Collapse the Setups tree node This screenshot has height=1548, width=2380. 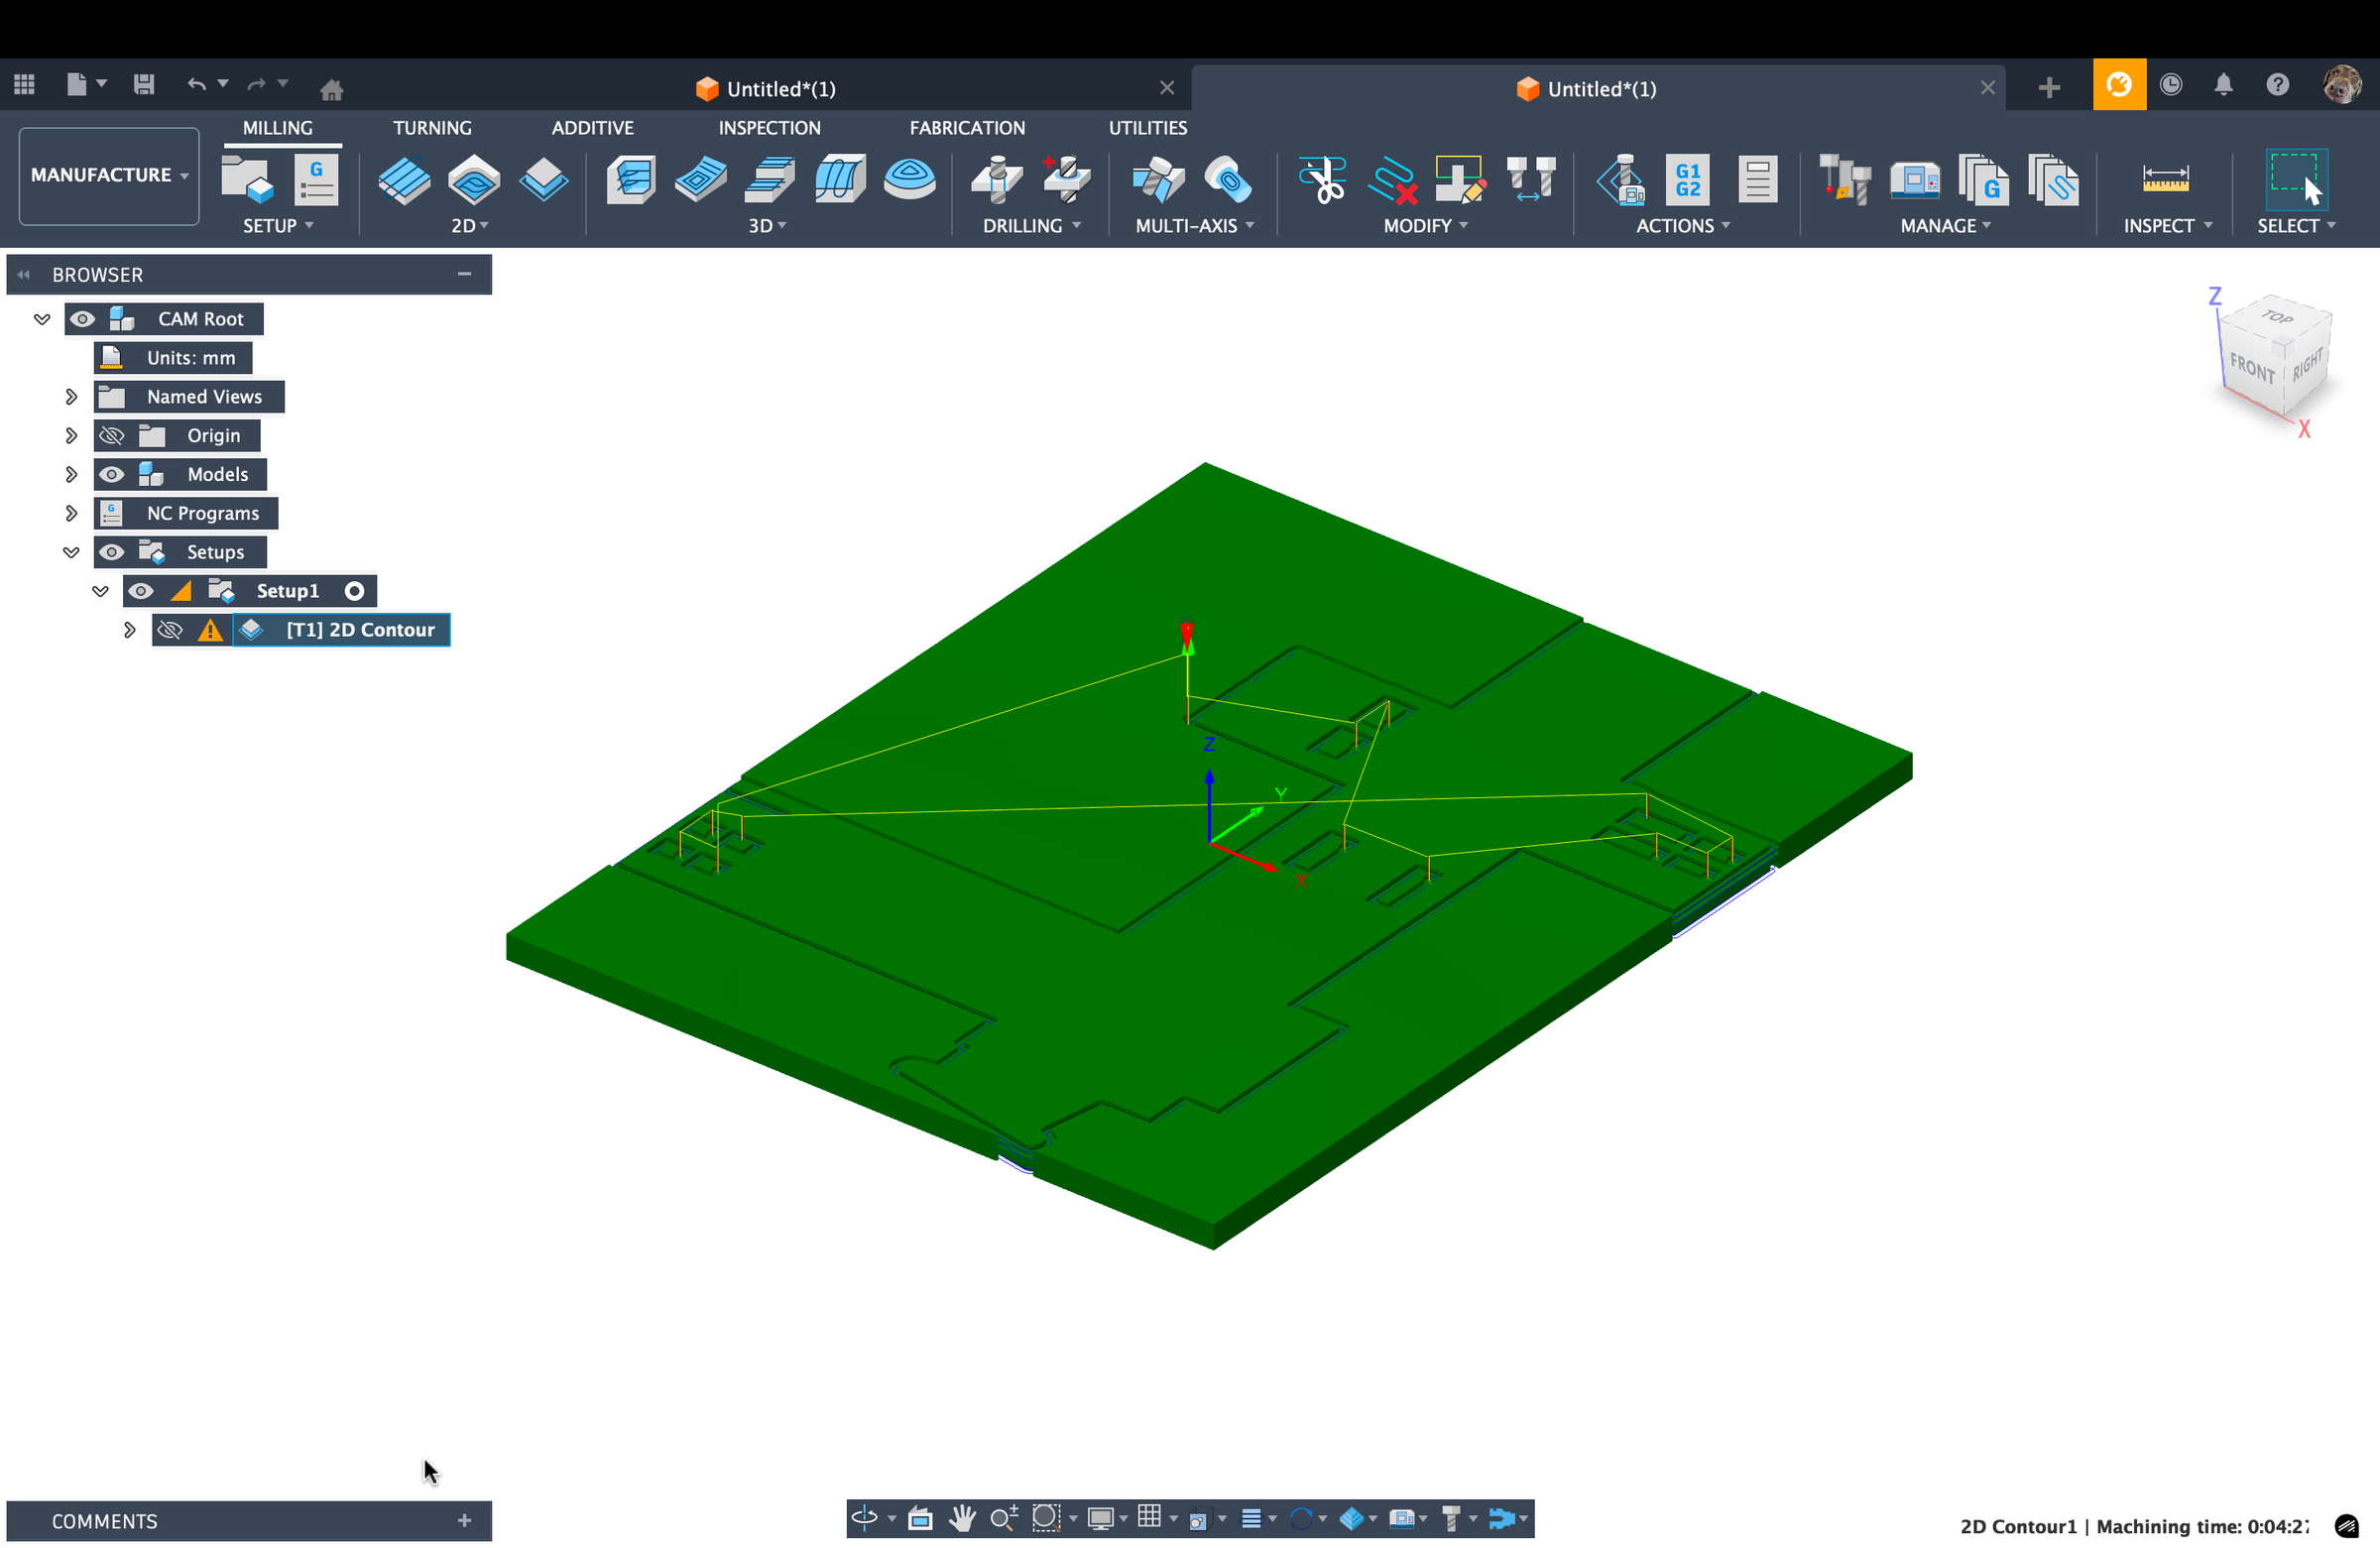click(71, 551)
